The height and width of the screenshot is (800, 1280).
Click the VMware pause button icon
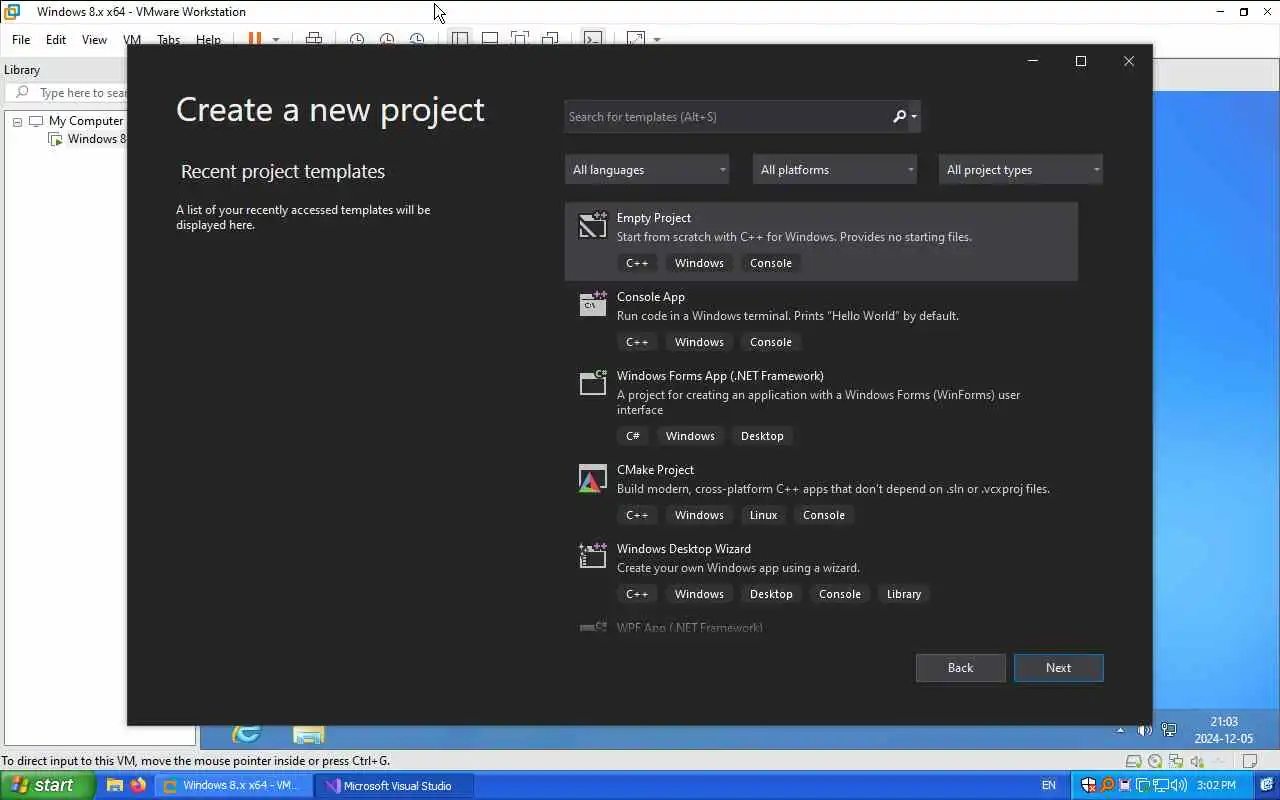coord(254,39)
